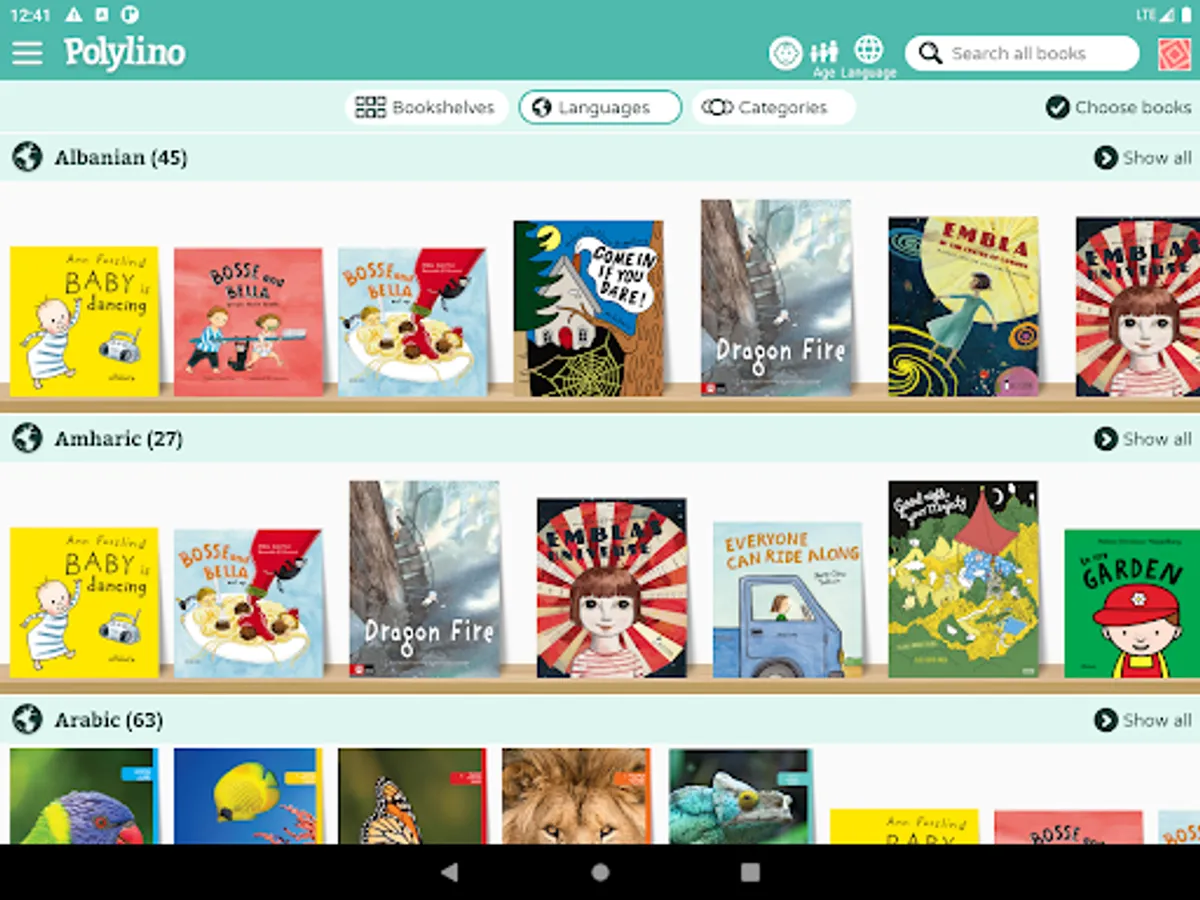This screenshot has width=1200, height=900.
Task: Switch to the Categories tab
Action: tap(773, 107)
